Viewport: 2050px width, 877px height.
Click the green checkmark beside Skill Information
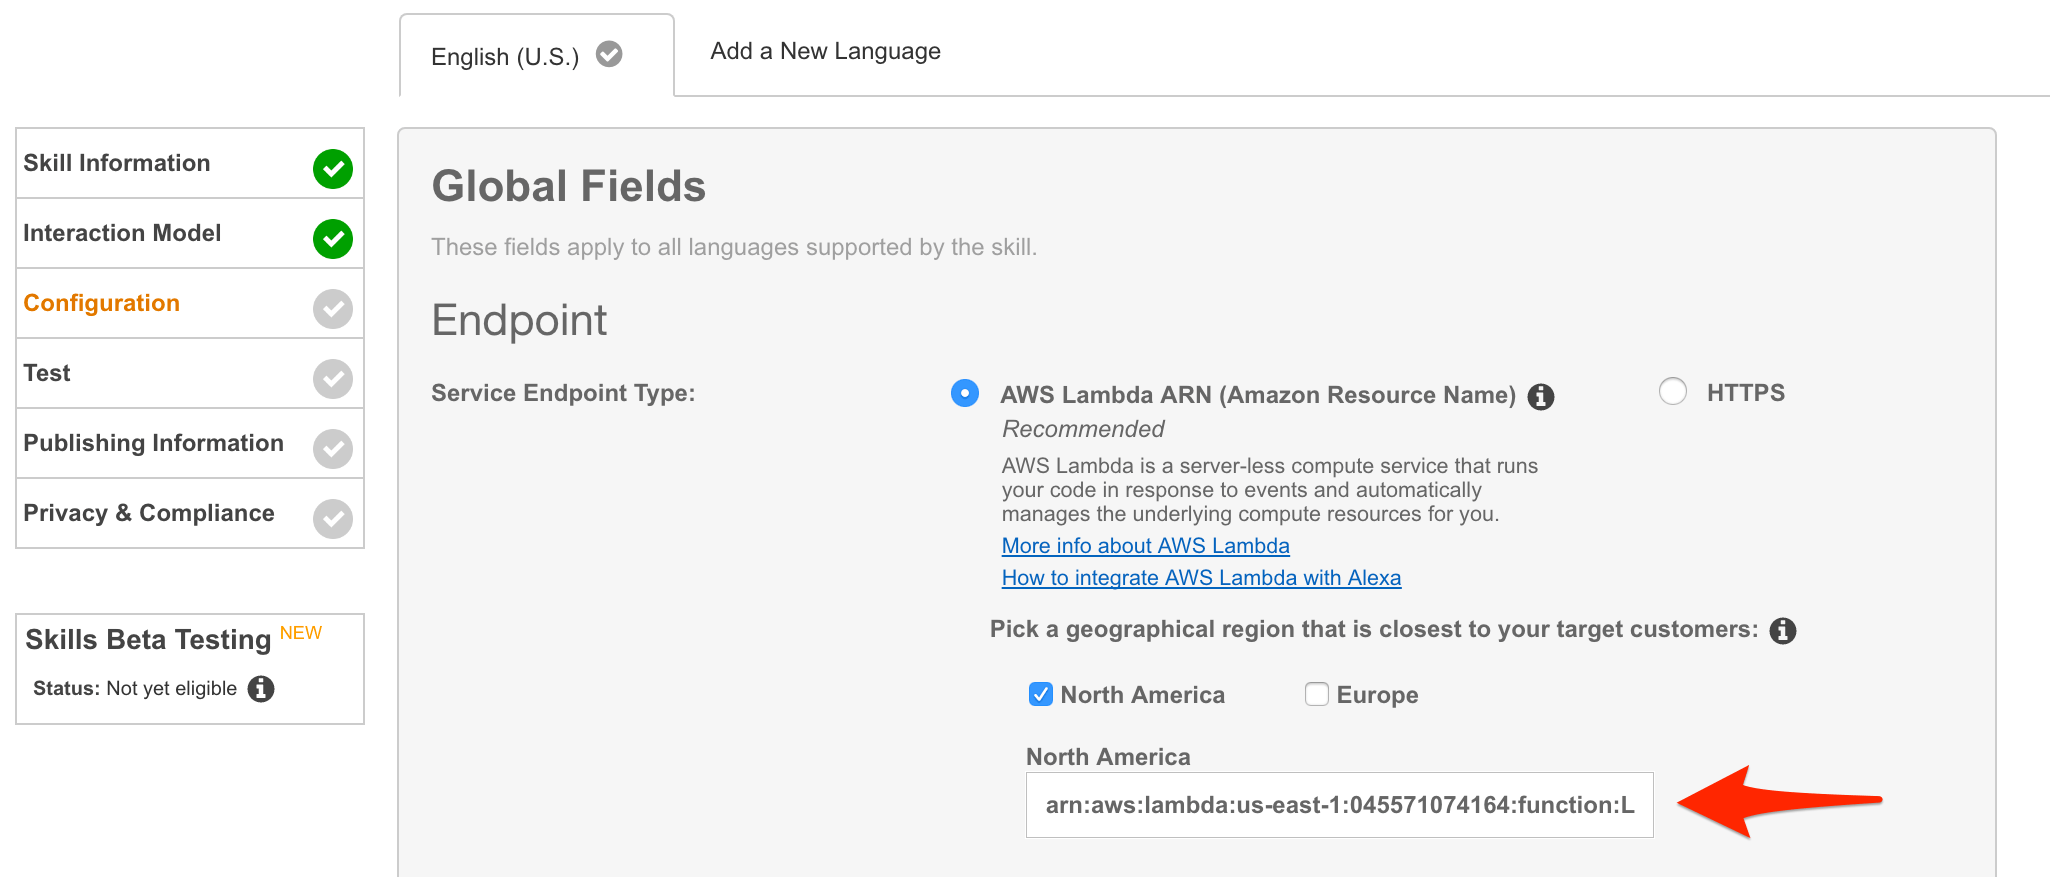click(332, 169)
